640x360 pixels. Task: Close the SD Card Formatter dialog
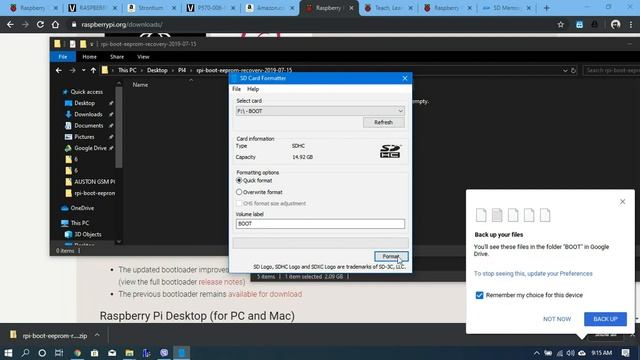404,78
